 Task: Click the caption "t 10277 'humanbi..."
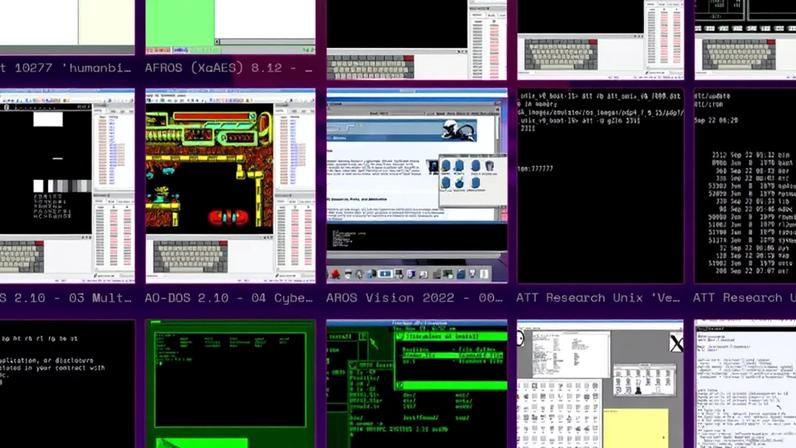pos(66,68)
